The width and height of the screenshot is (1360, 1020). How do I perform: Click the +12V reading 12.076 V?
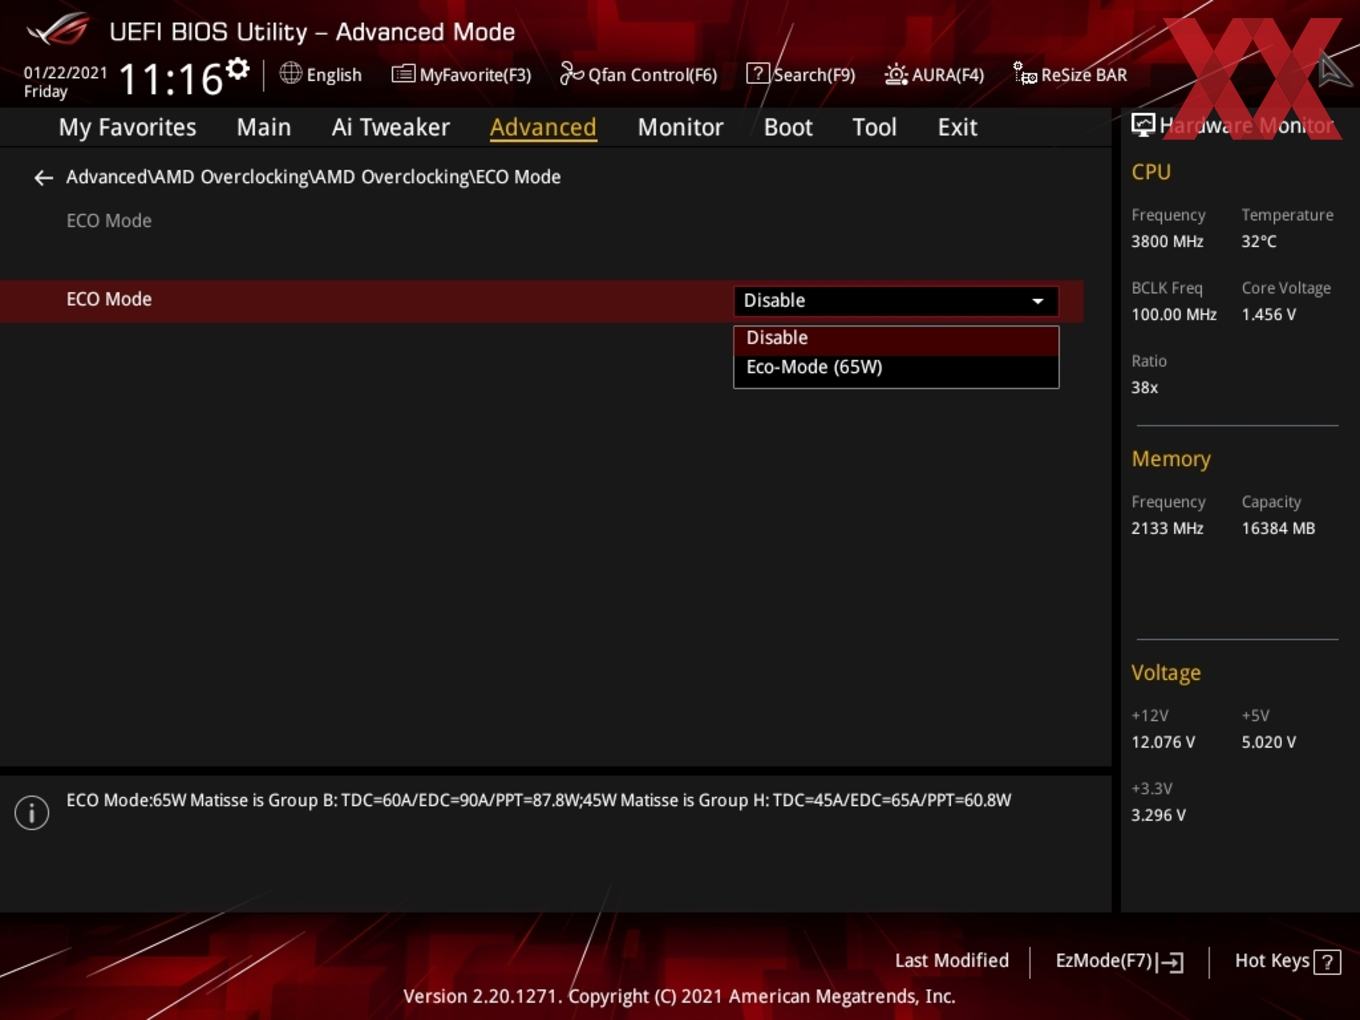[x=1163, y=742]
